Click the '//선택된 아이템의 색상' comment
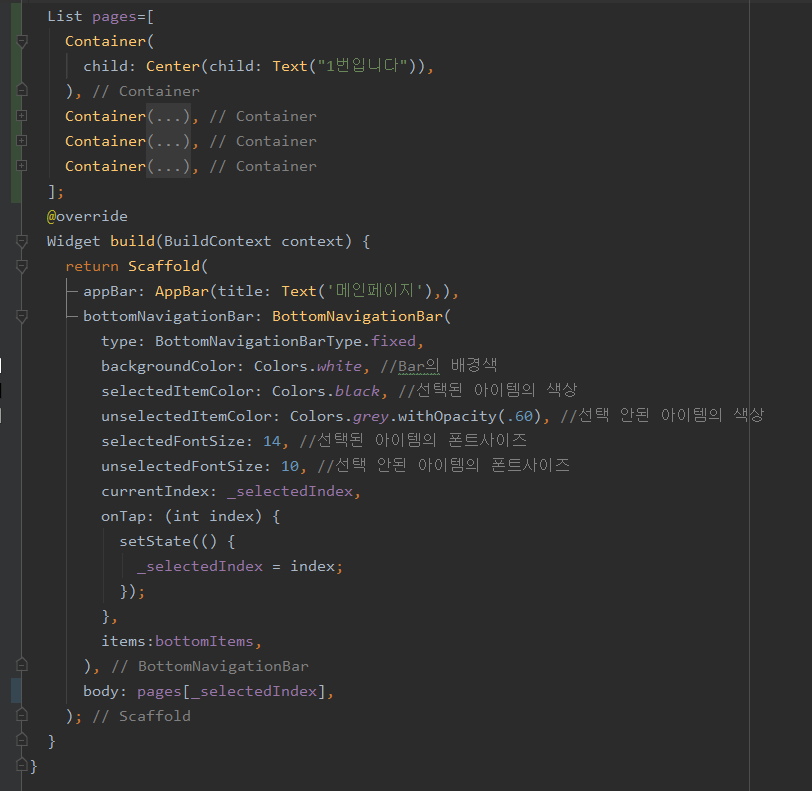The width and height of the screenshot is (812, 791). [x=488, y=390]
